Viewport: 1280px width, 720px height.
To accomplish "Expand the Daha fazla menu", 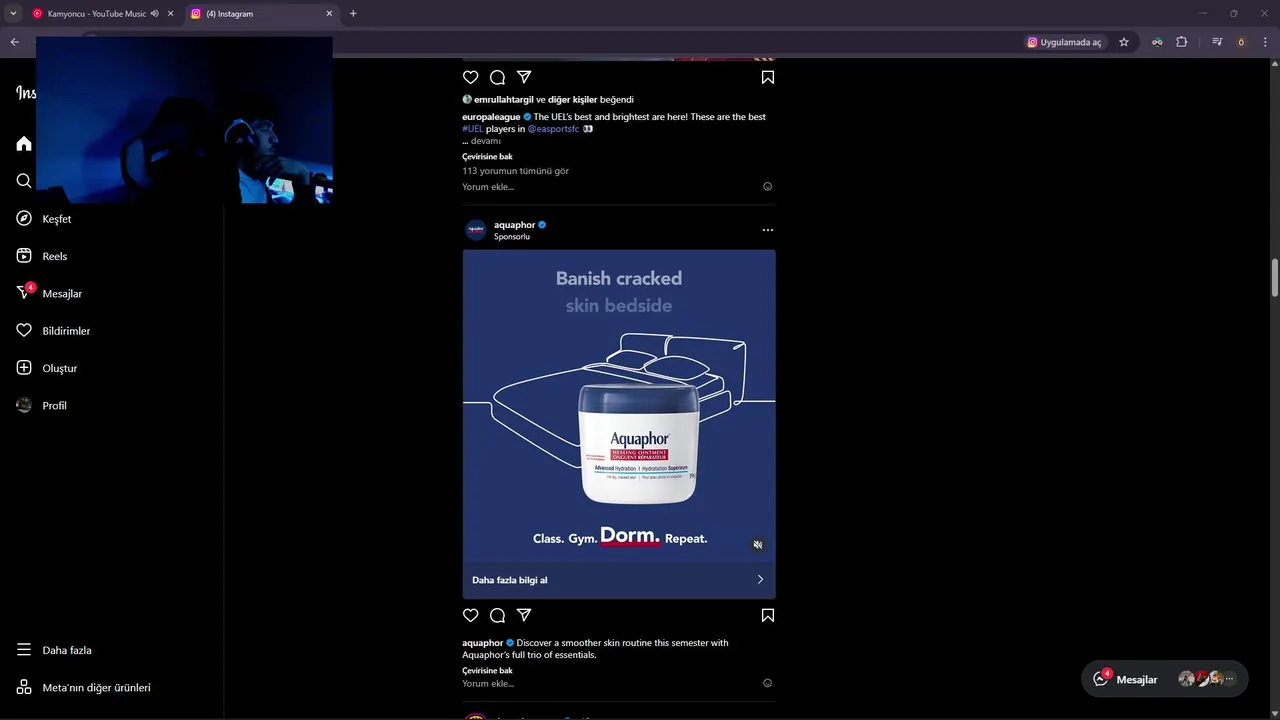I will pos(54,650).
